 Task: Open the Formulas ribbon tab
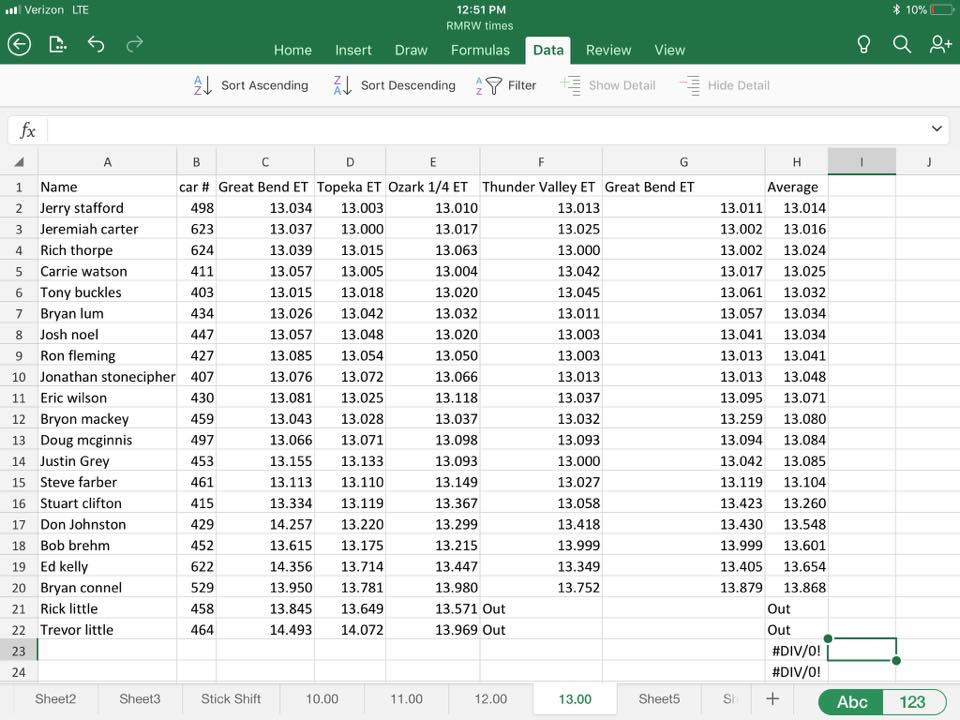480,50
